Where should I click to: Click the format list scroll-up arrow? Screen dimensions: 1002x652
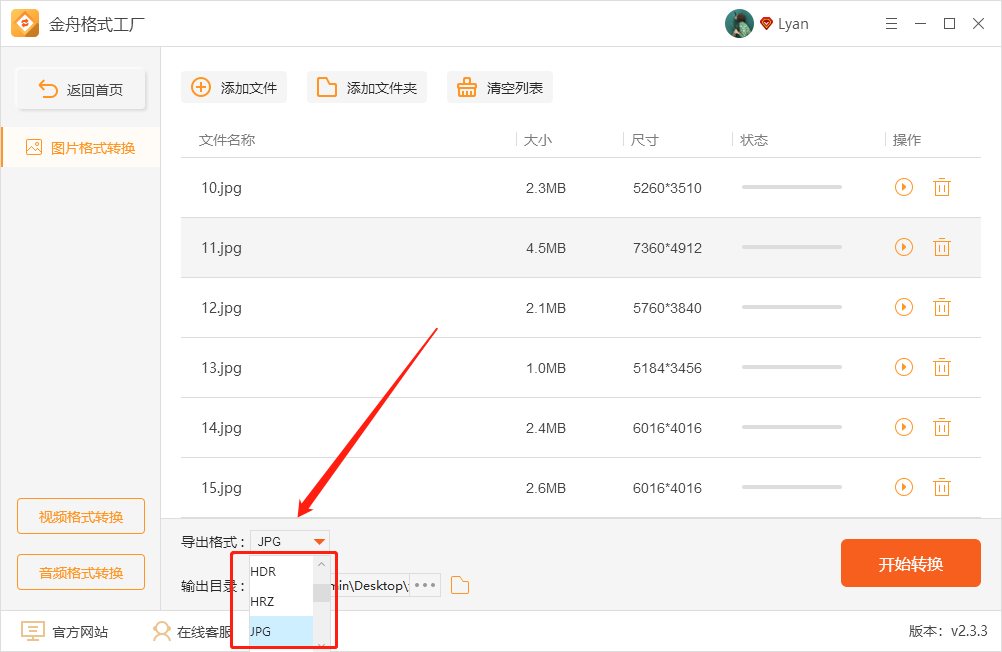pos(321,564)
